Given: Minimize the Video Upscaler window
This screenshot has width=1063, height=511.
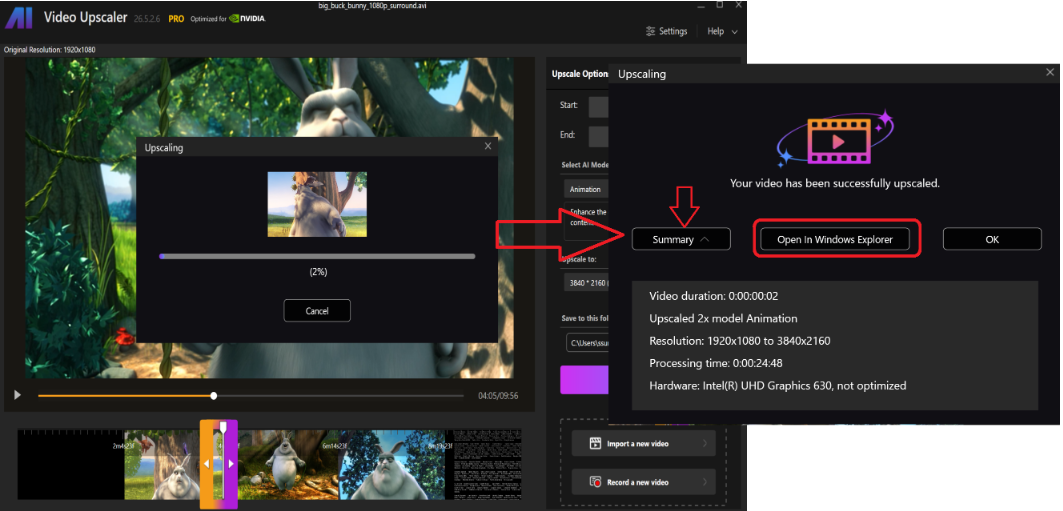Looking at the screenshot, I should coord(701,5).
